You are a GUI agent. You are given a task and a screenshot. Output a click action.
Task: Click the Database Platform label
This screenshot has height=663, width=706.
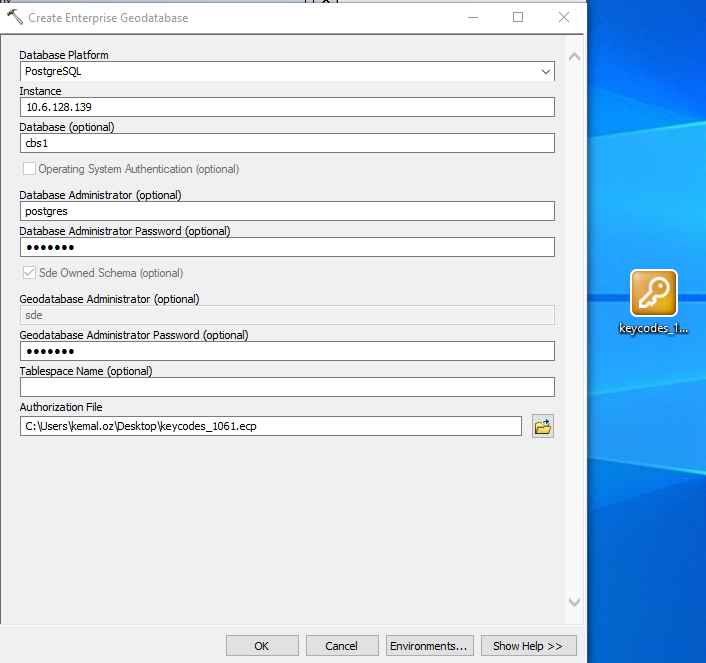coord(64,55)
